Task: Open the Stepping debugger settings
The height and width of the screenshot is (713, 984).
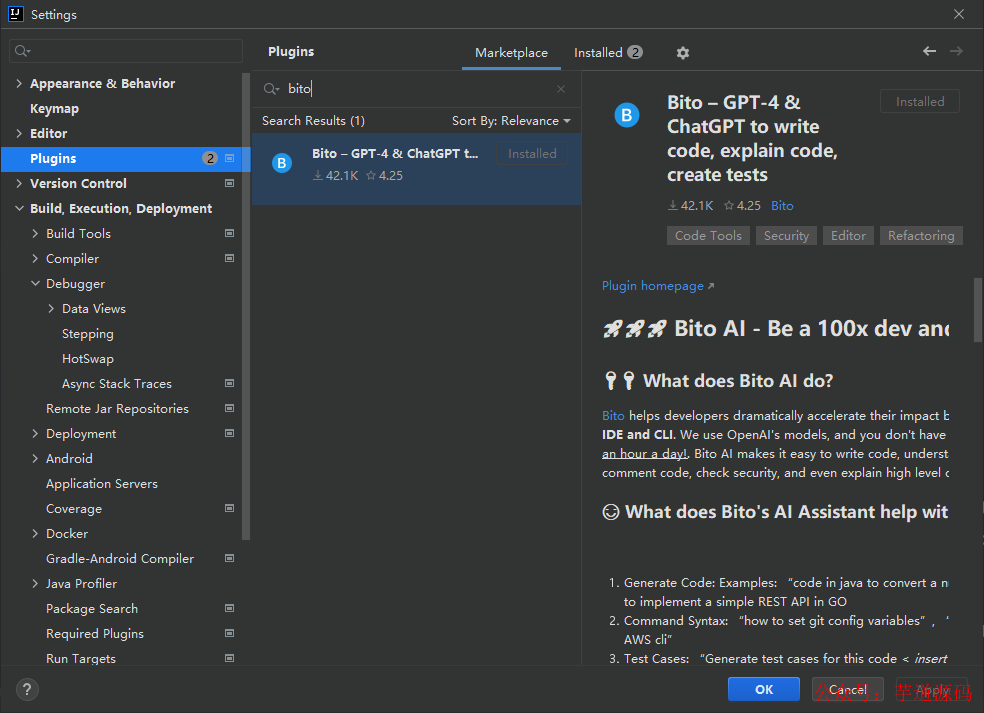Action: coord(88,334)
